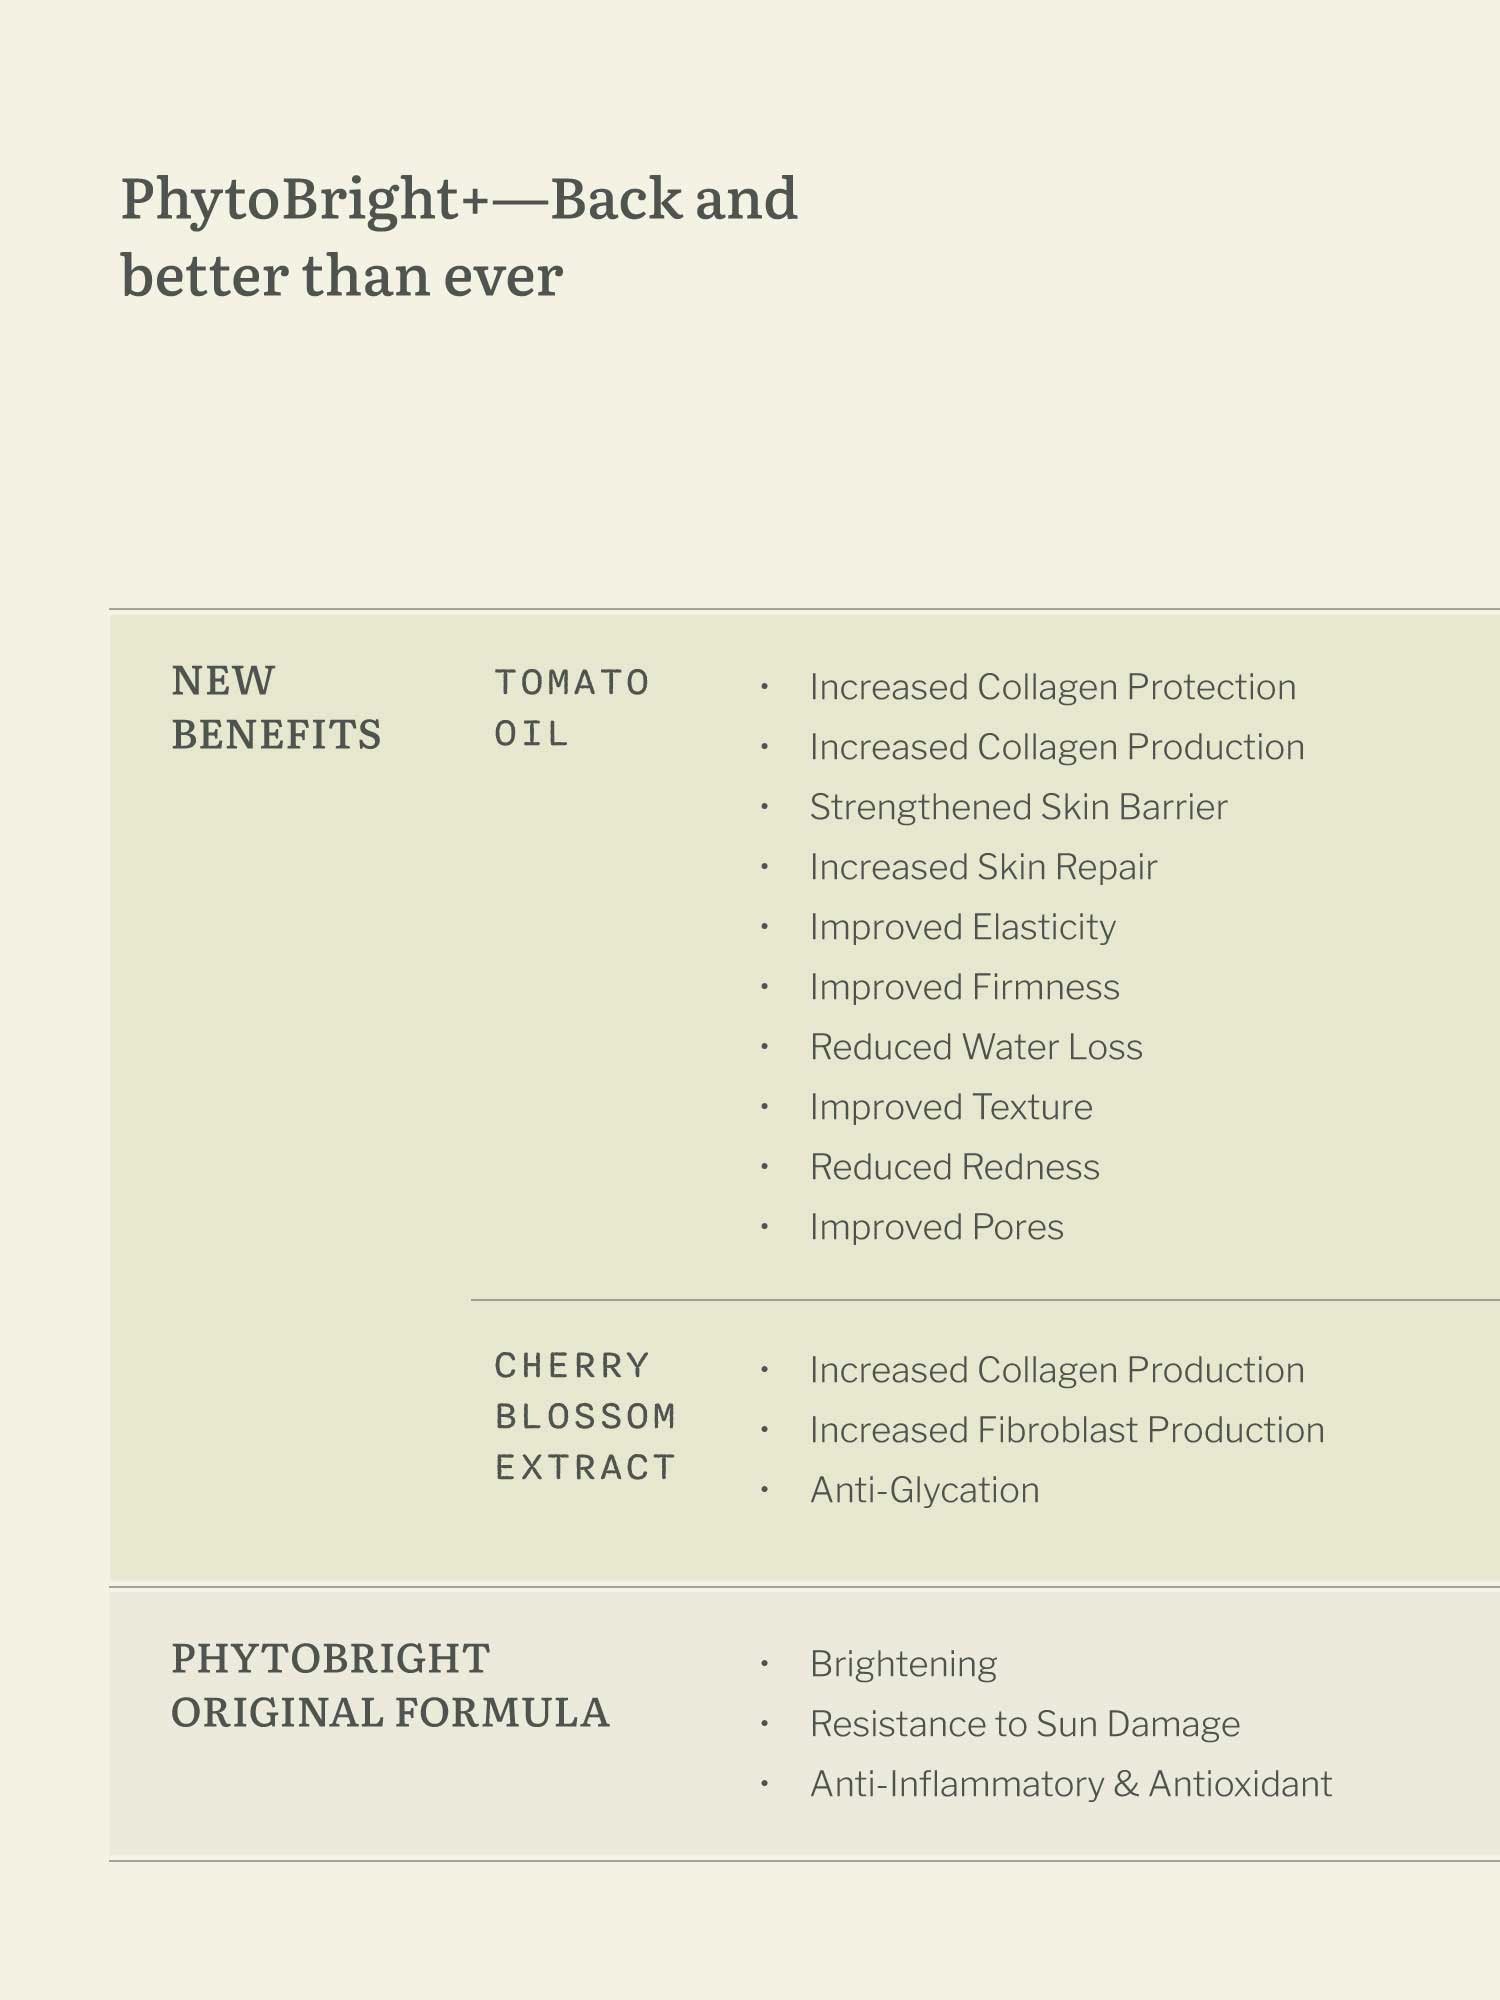Select the "PHYTOBRIGHT ORIGINAL FORMULA" heading
Image resolution: width=1500 pixels, height=2000 pixels.
[390, 1686]
